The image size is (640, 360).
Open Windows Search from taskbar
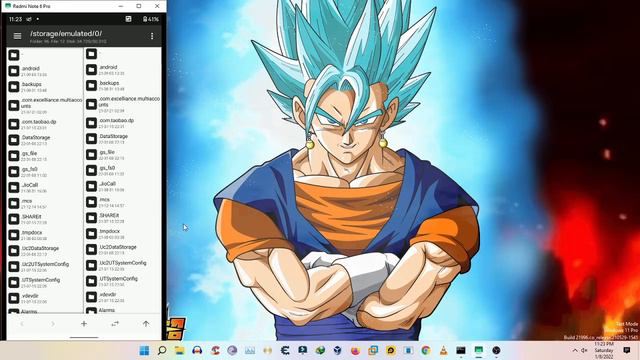pos(162,351)
